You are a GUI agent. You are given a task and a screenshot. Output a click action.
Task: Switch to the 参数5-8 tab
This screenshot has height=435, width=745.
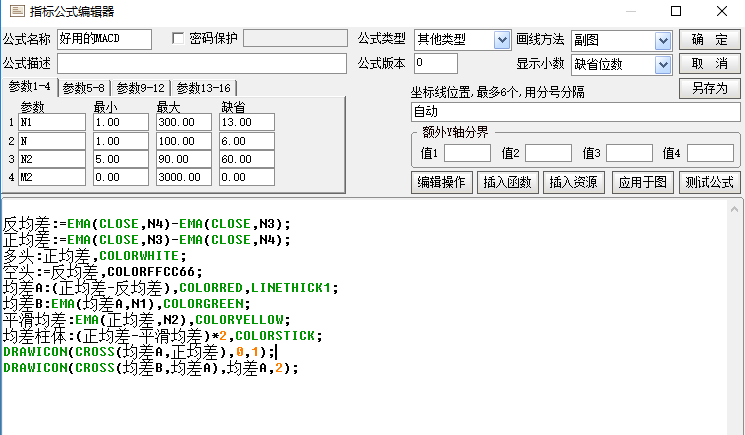(x=85, y=88)
